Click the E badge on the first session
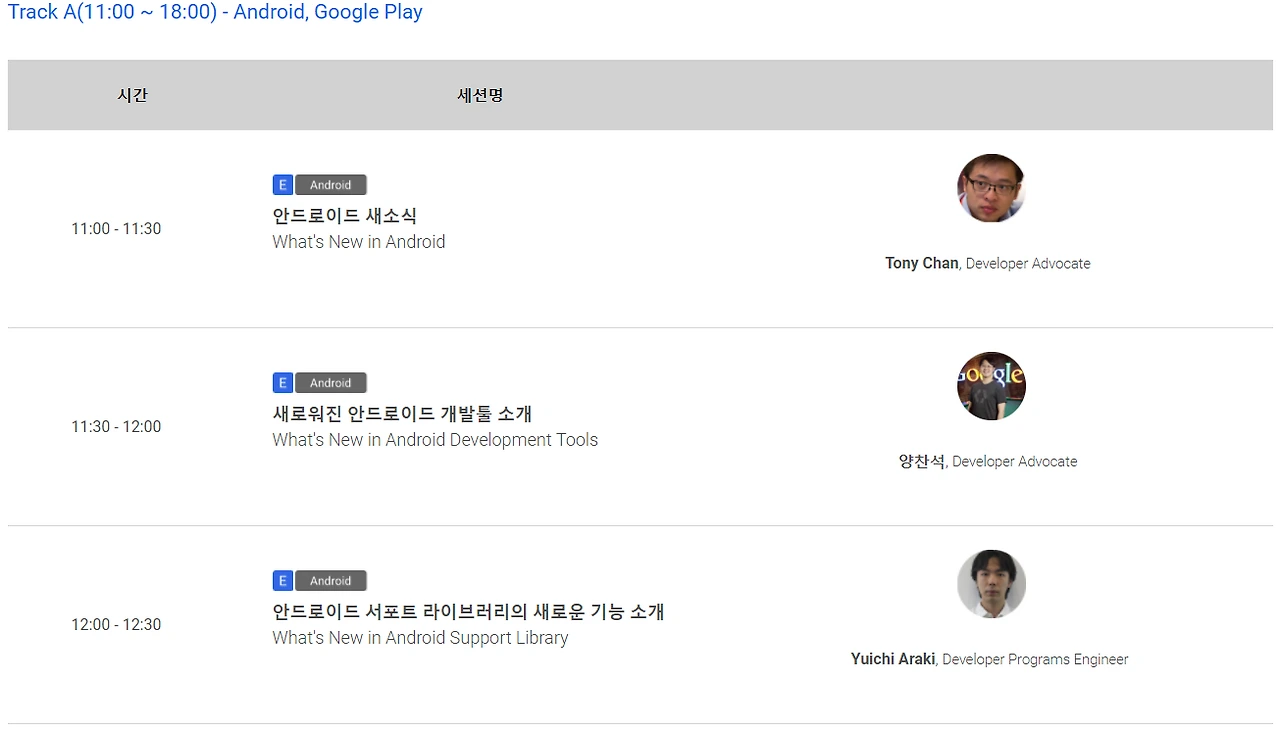This screenshot has width=1280, height=730. click(x=282, y=184)
